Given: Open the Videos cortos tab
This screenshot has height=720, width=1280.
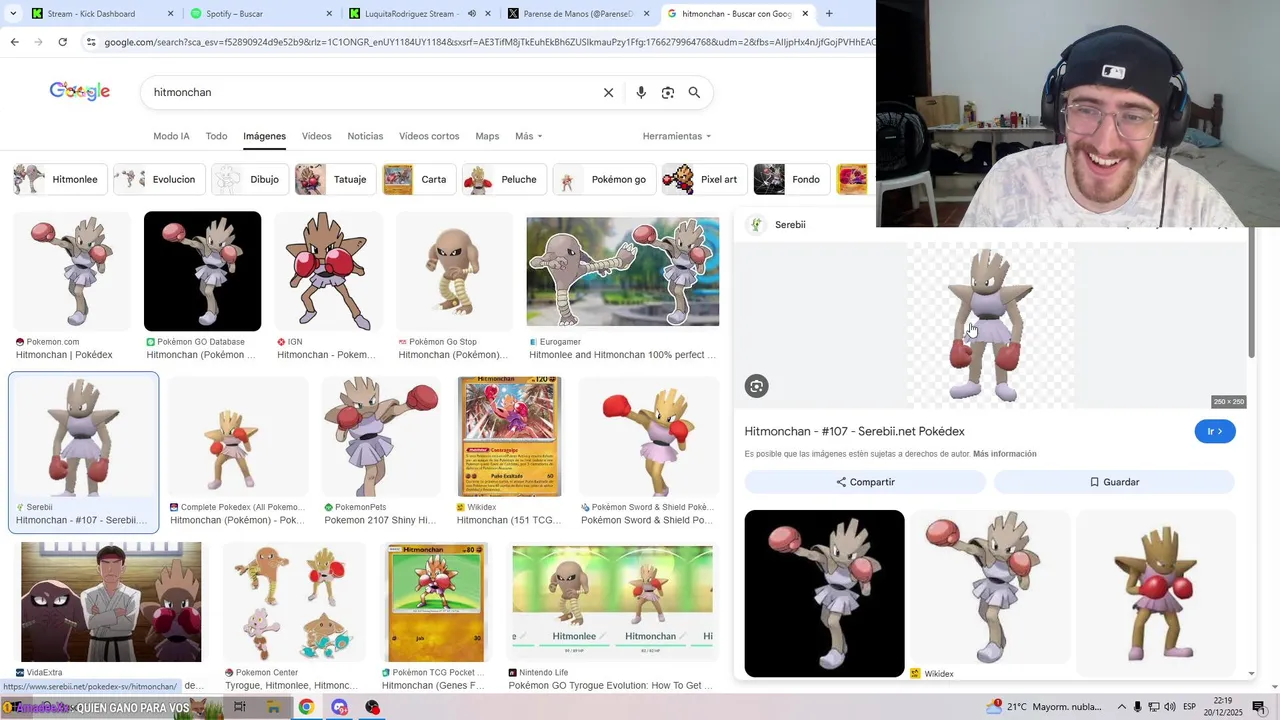Looking at the screenshot, I should 429,136.
